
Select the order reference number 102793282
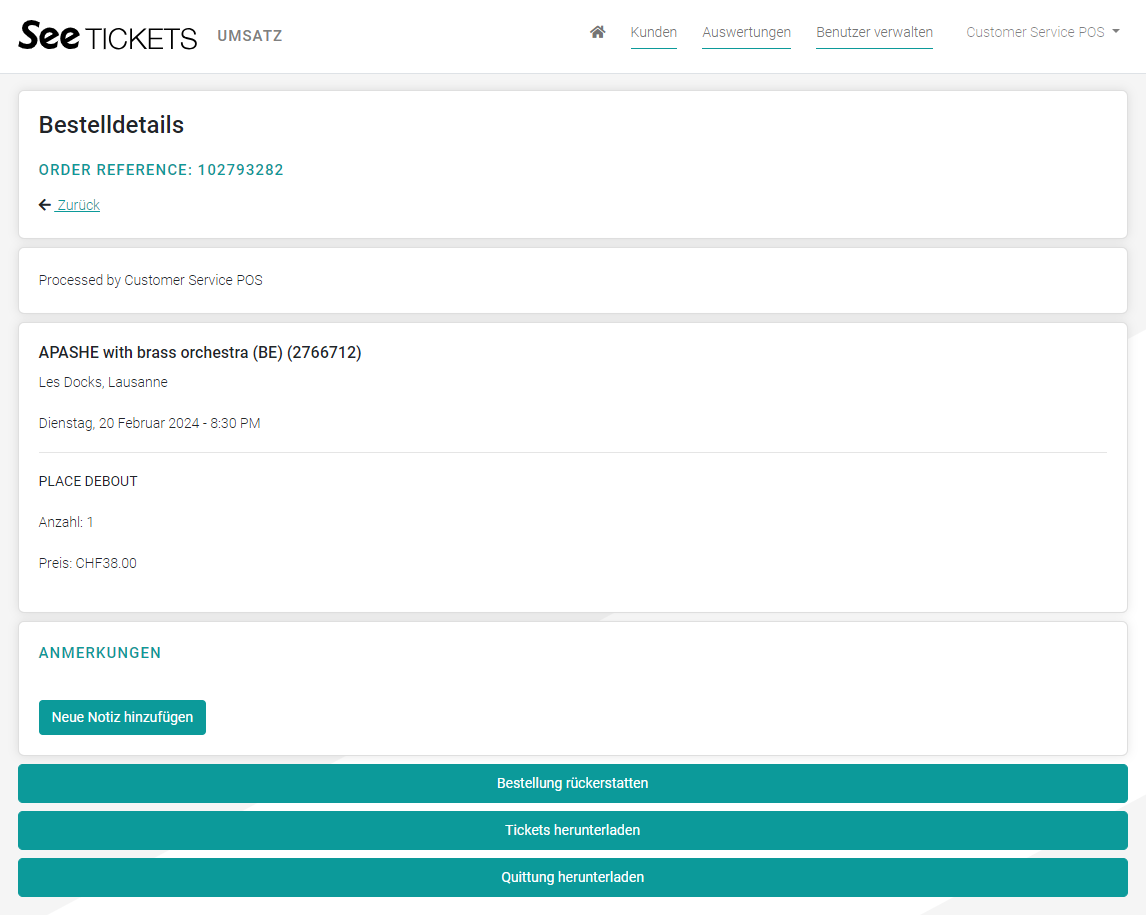point(240,170)
